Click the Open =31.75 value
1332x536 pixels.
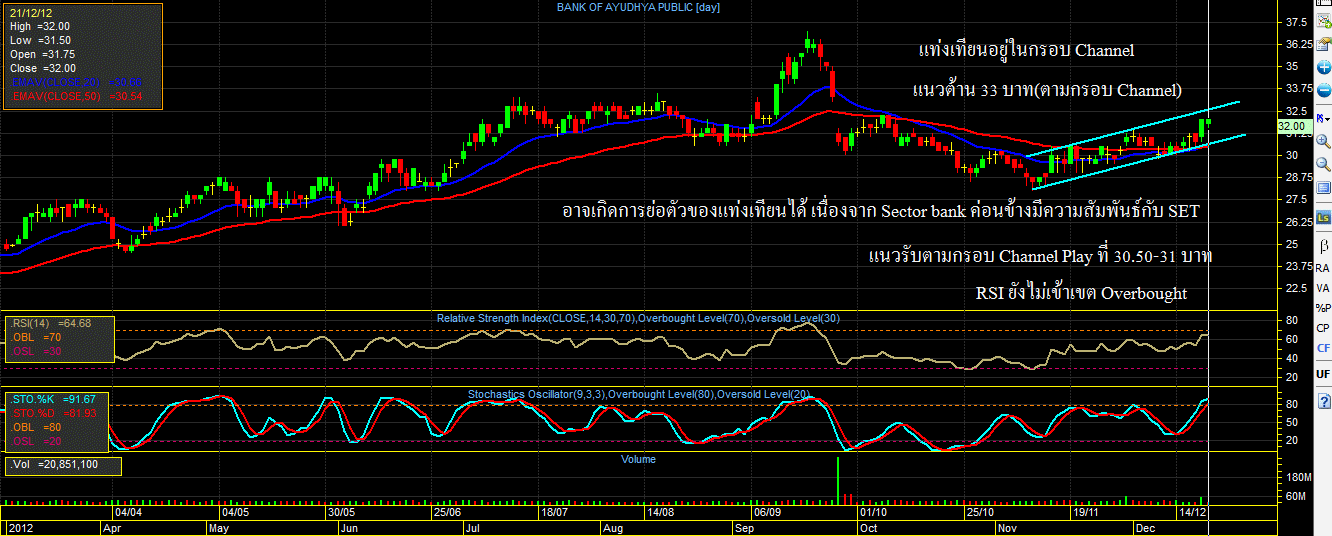pos(40,54)
